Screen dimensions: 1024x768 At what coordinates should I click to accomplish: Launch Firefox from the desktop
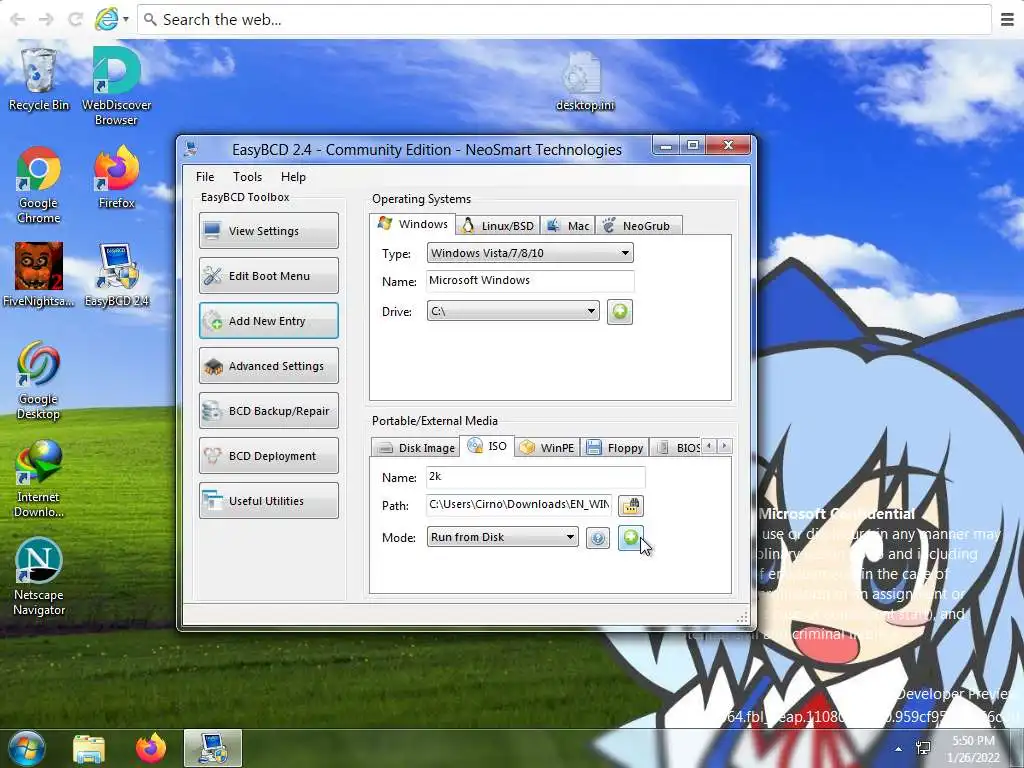click(116, 178)
